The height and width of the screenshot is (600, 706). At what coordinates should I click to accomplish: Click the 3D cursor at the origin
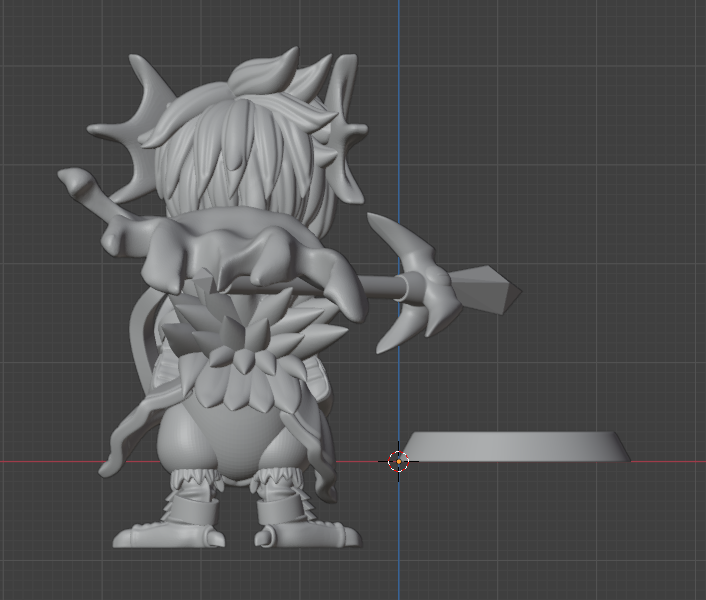398,461
